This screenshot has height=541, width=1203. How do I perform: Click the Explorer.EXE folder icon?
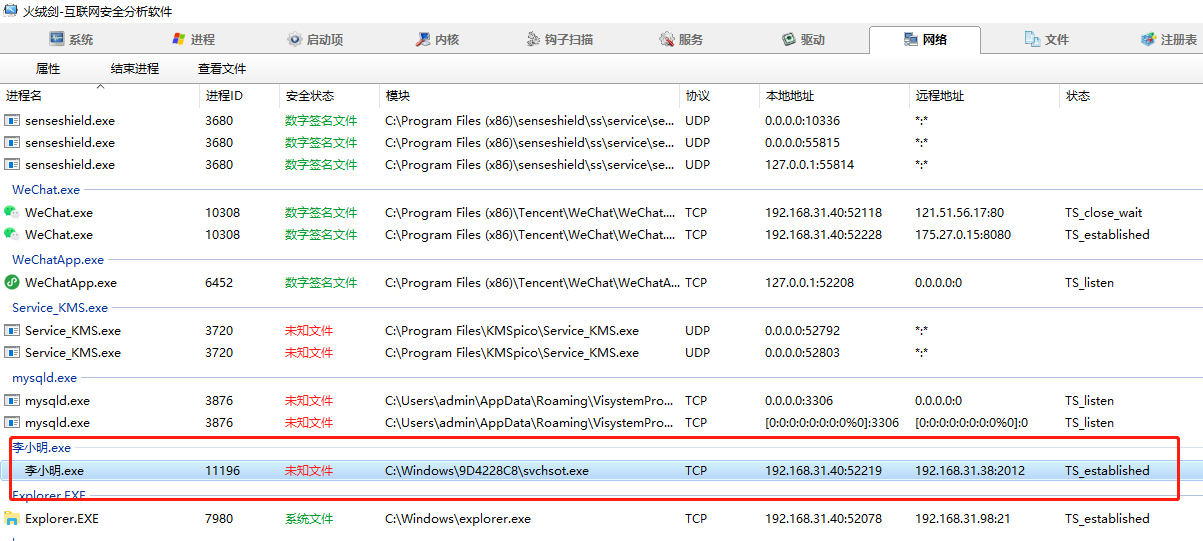12,518
